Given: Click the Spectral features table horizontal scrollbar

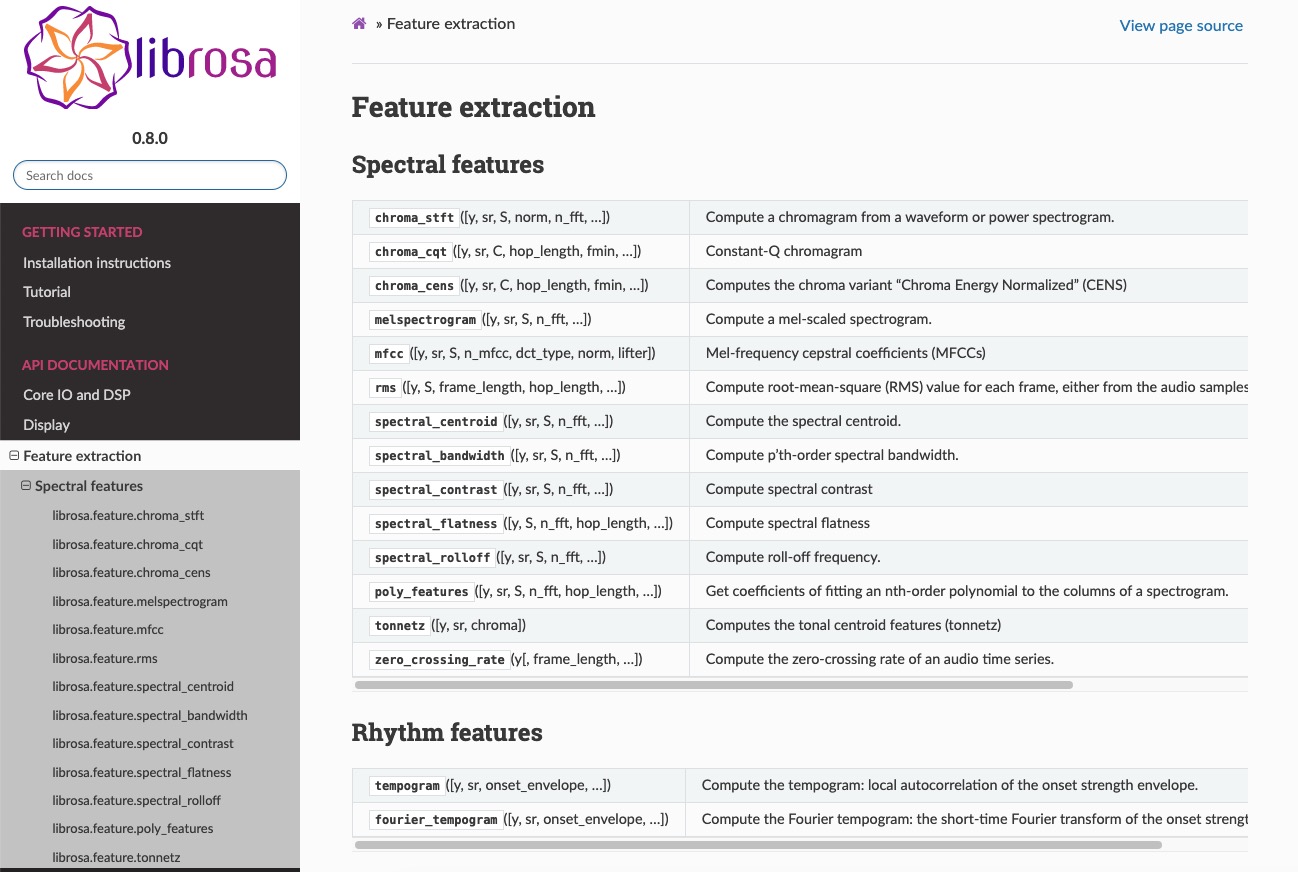Looking at the screenshot, I should click(x=713, y=685).
